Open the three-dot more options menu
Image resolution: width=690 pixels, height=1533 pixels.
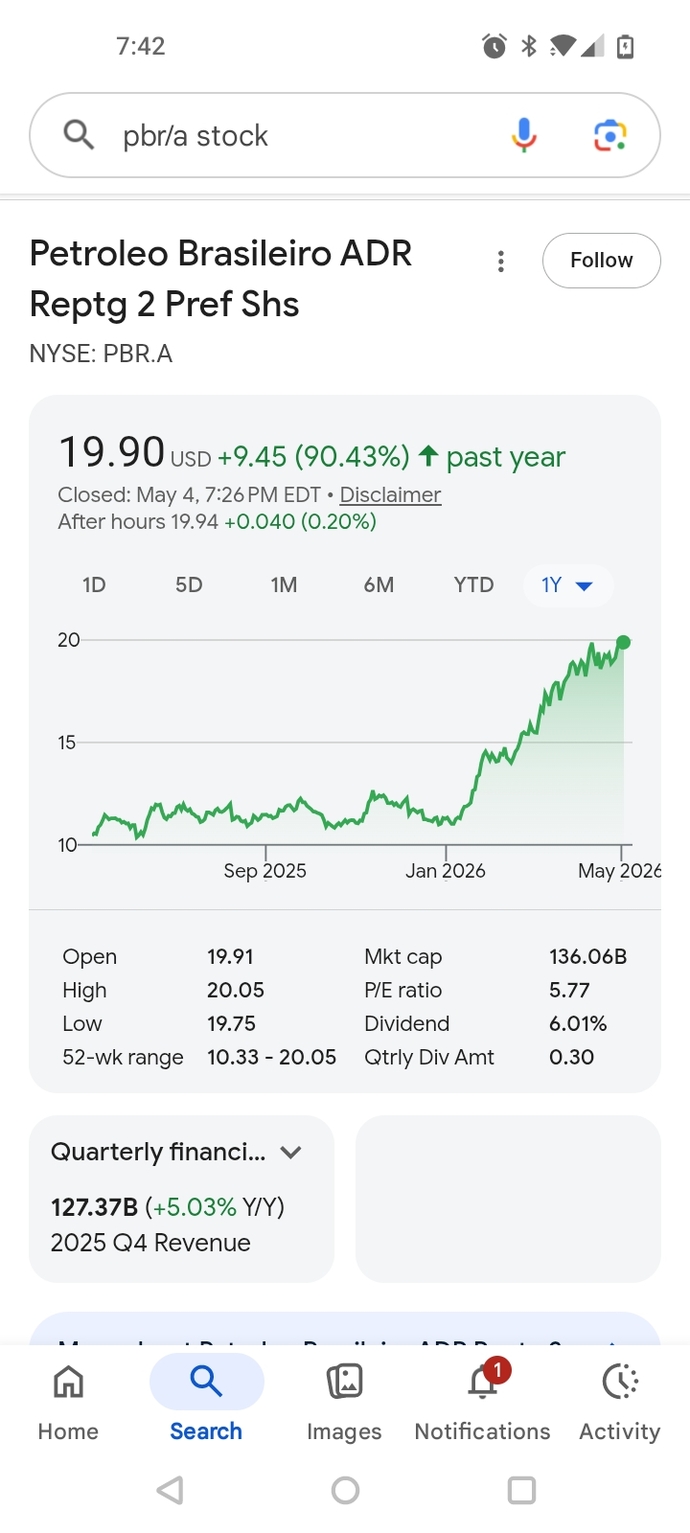pos(500,262)
